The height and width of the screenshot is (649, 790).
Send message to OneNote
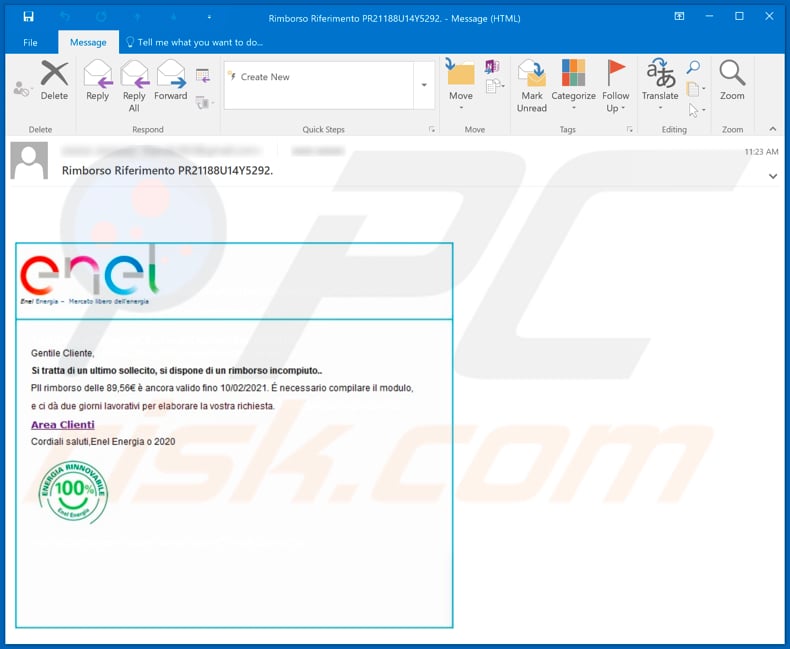(492, 67)
